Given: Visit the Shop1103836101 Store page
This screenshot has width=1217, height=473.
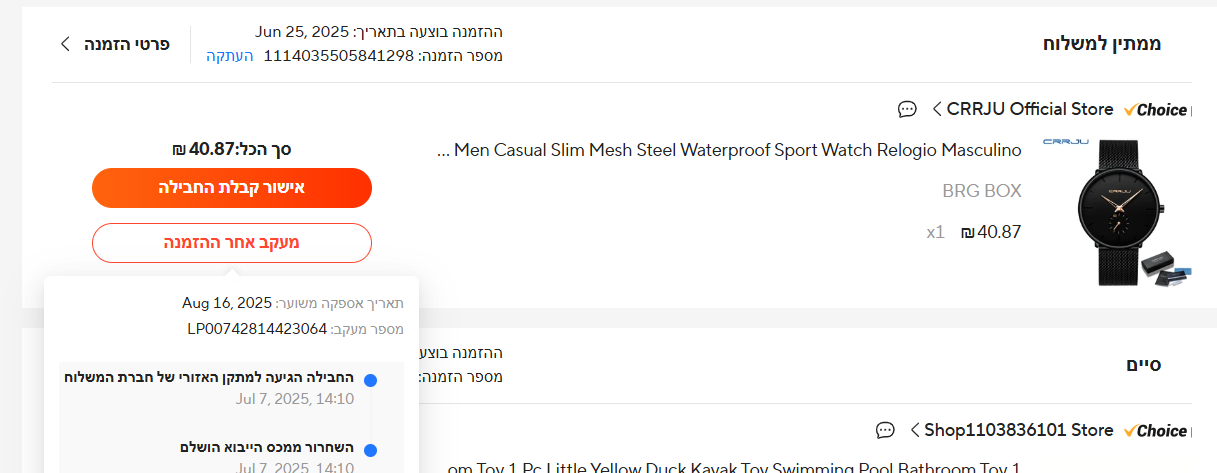Looking at the screenshot, I should (1017, 430).
